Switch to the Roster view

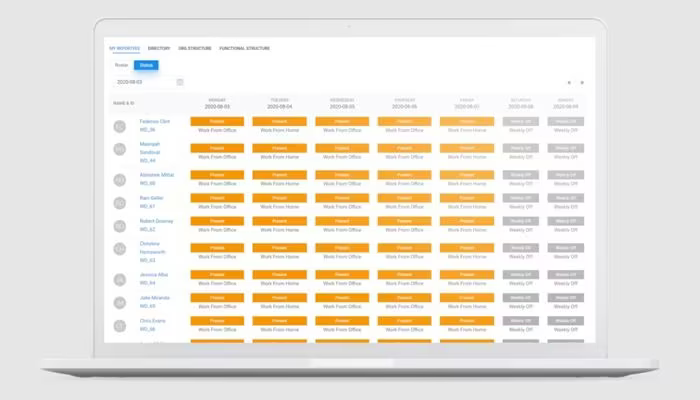[x=121, y=65]
